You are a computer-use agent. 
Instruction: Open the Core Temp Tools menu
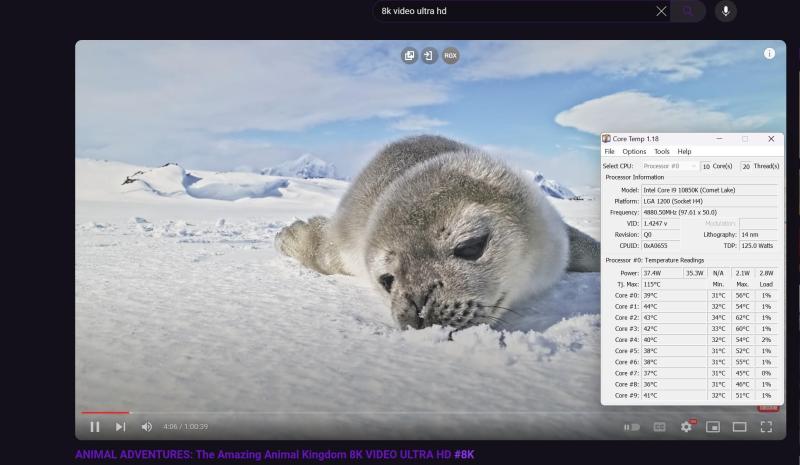click(661, 151)
